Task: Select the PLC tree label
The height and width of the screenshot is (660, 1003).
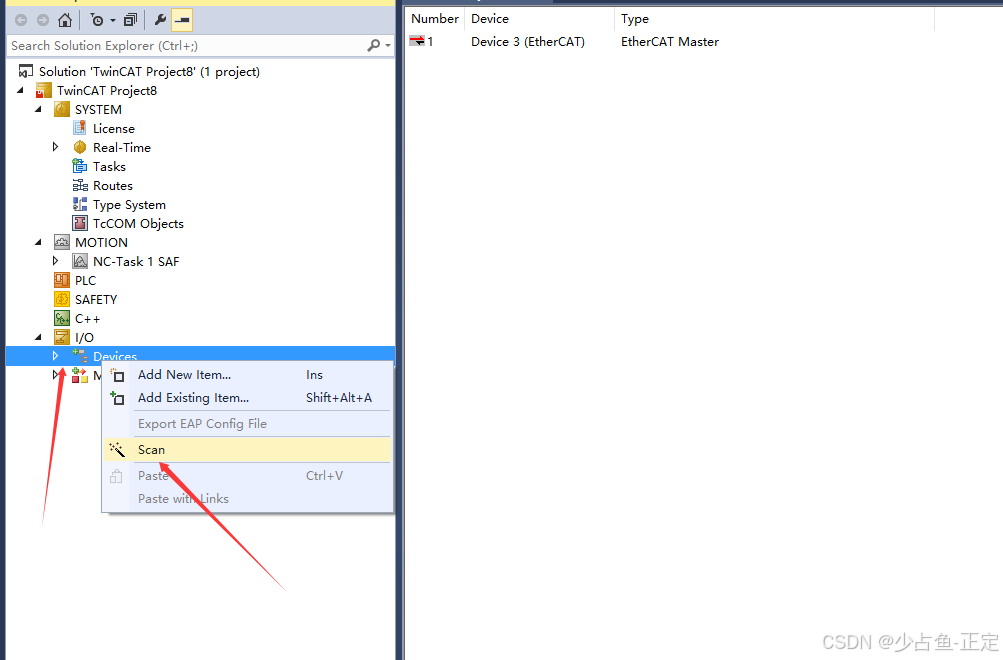Action: pyautogui.click(x=85, y=281)
